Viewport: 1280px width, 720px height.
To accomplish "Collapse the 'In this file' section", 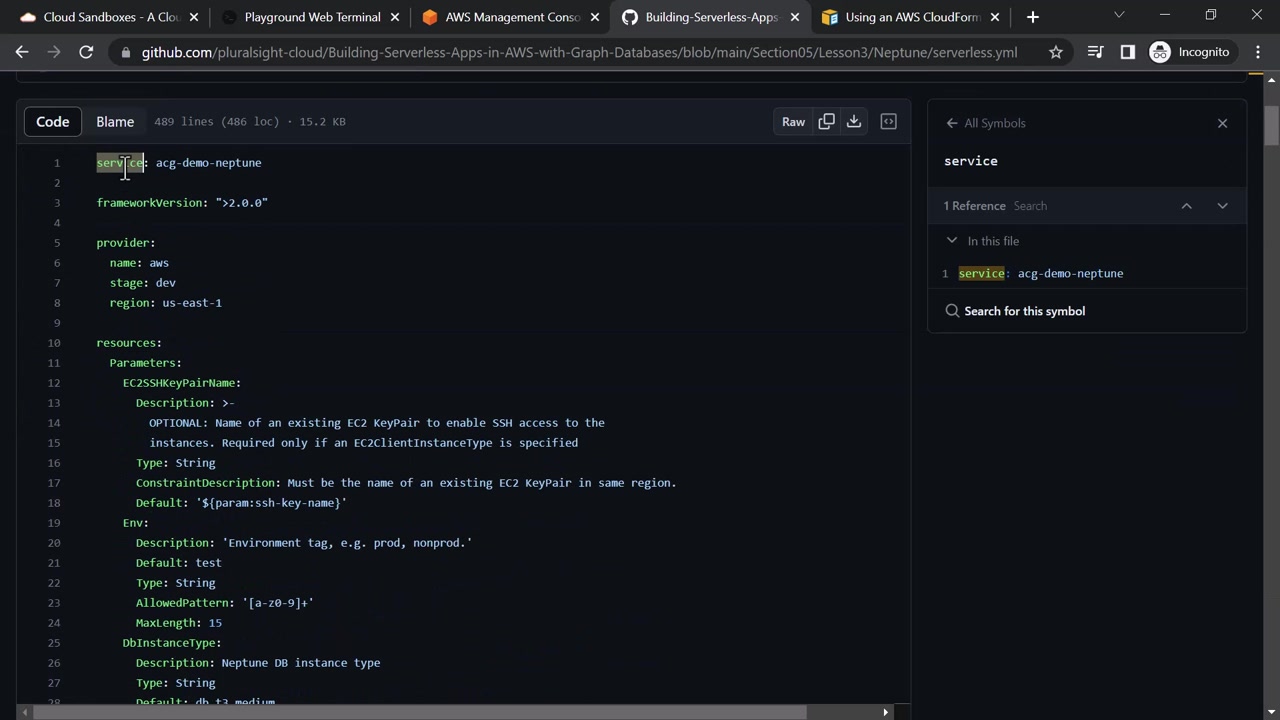I will [x=952, y=241].
